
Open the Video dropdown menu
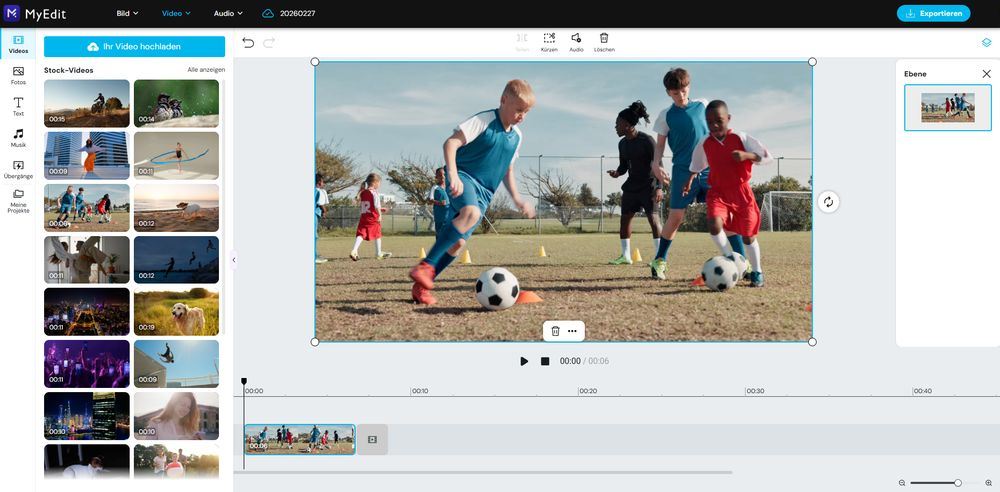click(x=176, y=13)
